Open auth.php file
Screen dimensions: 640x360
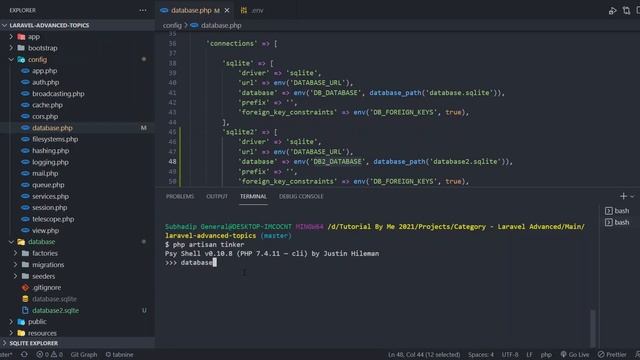pos(45,82)
